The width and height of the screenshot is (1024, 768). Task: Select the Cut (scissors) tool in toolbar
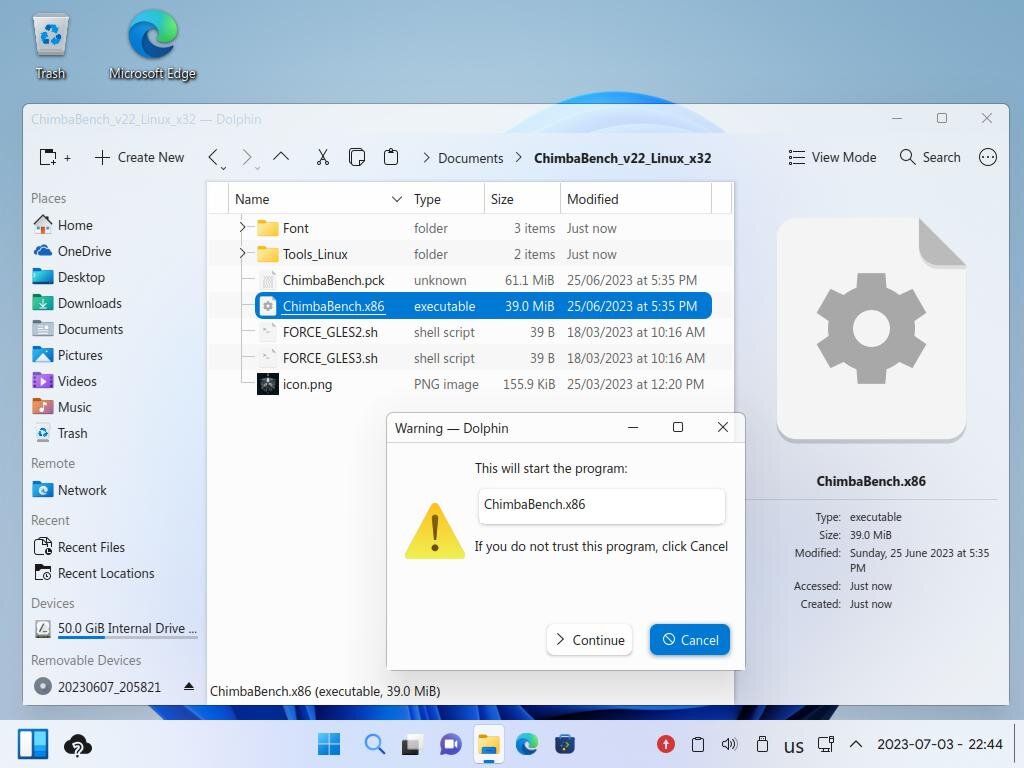[x=322, y=157]
